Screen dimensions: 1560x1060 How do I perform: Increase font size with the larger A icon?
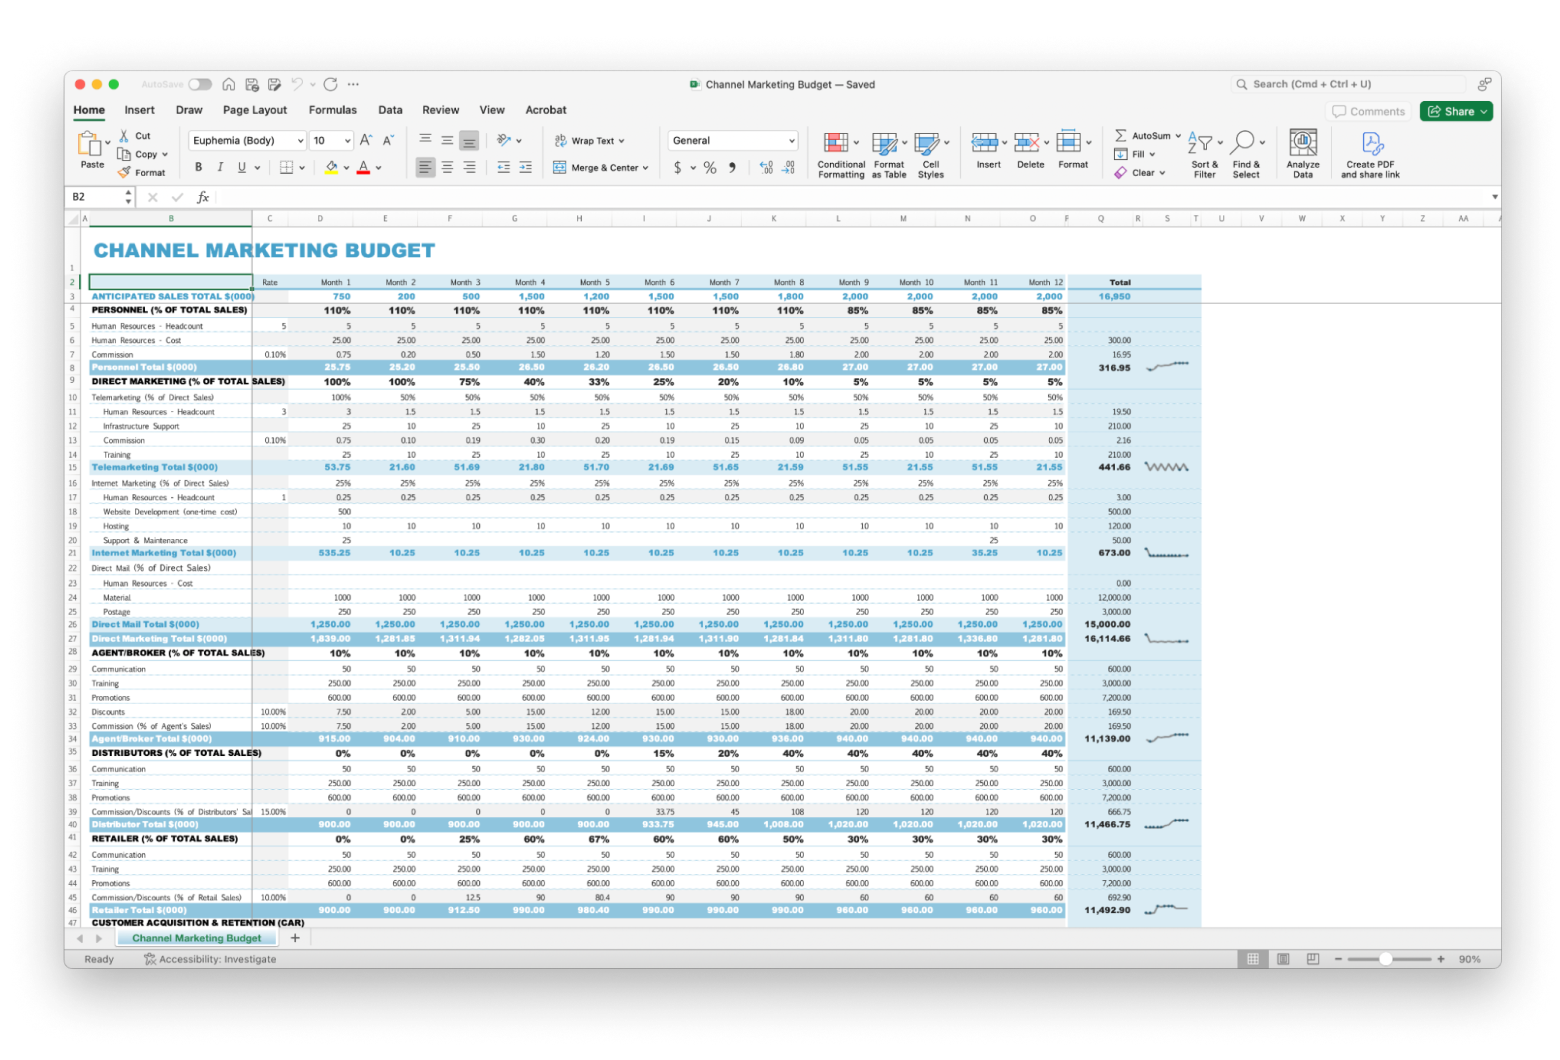pyautogui.click(x=366, y=141)
